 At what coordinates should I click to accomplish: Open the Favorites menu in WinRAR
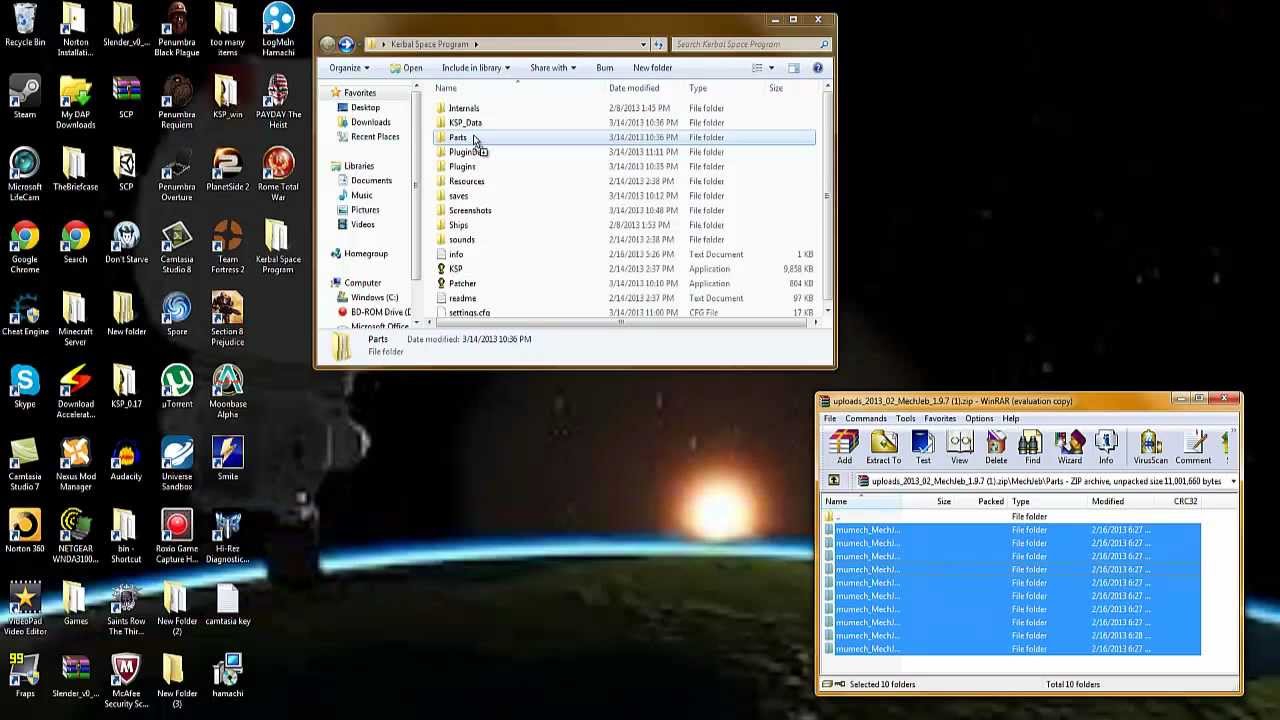[940, 419]
